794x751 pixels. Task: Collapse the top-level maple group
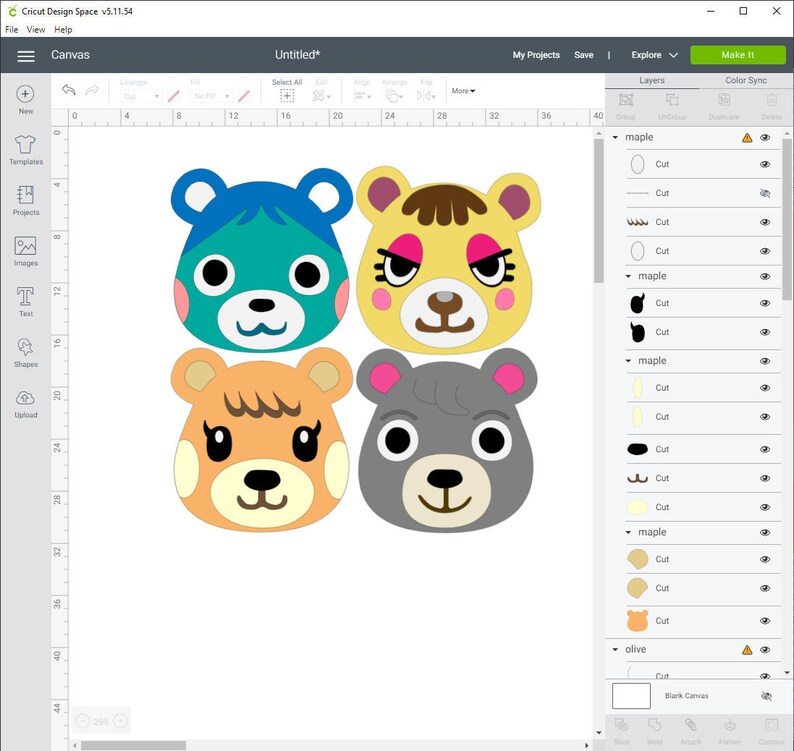pyautogui.click(x=615, y=137)
